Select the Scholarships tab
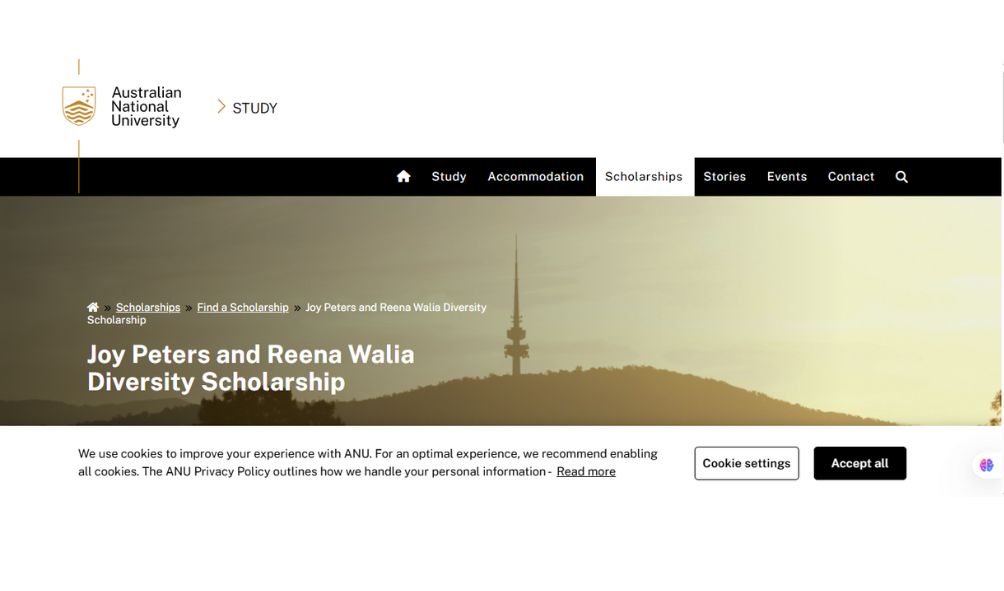Screen dimensions: 1004x591 tap(644, 177)
